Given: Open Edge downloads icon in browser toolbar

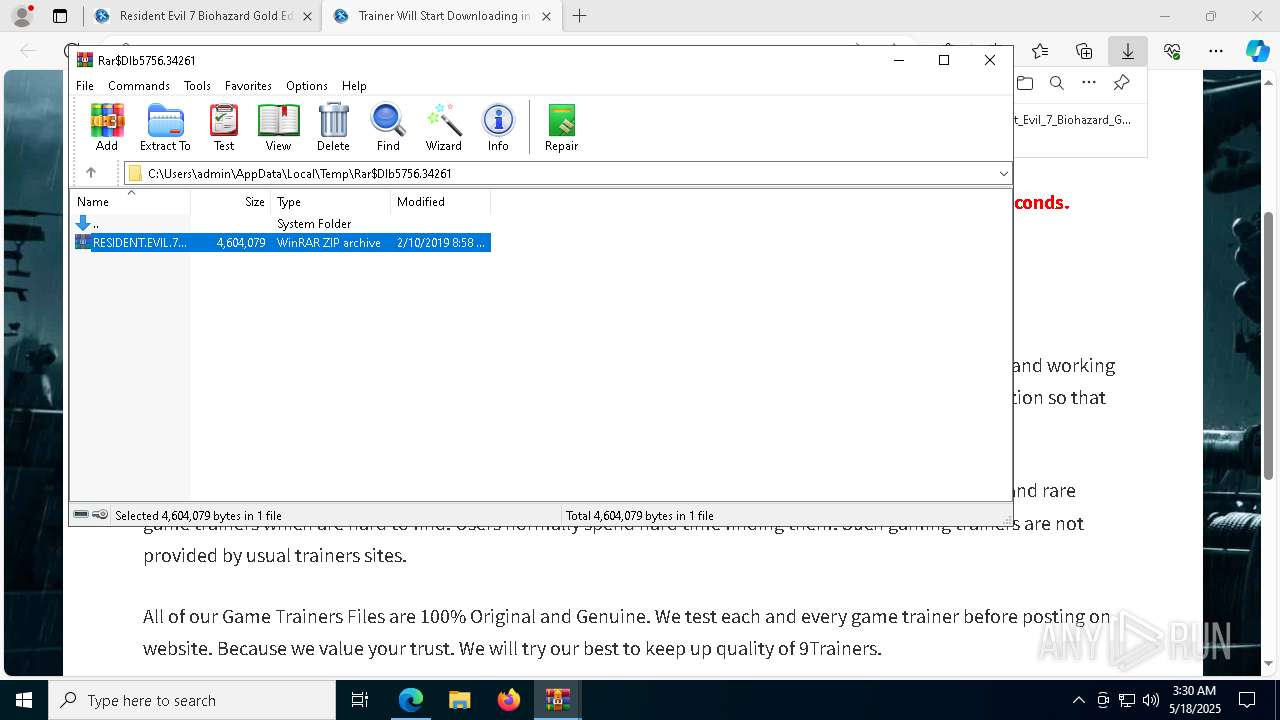Looking at the screenshot, I should point(1128,51).
